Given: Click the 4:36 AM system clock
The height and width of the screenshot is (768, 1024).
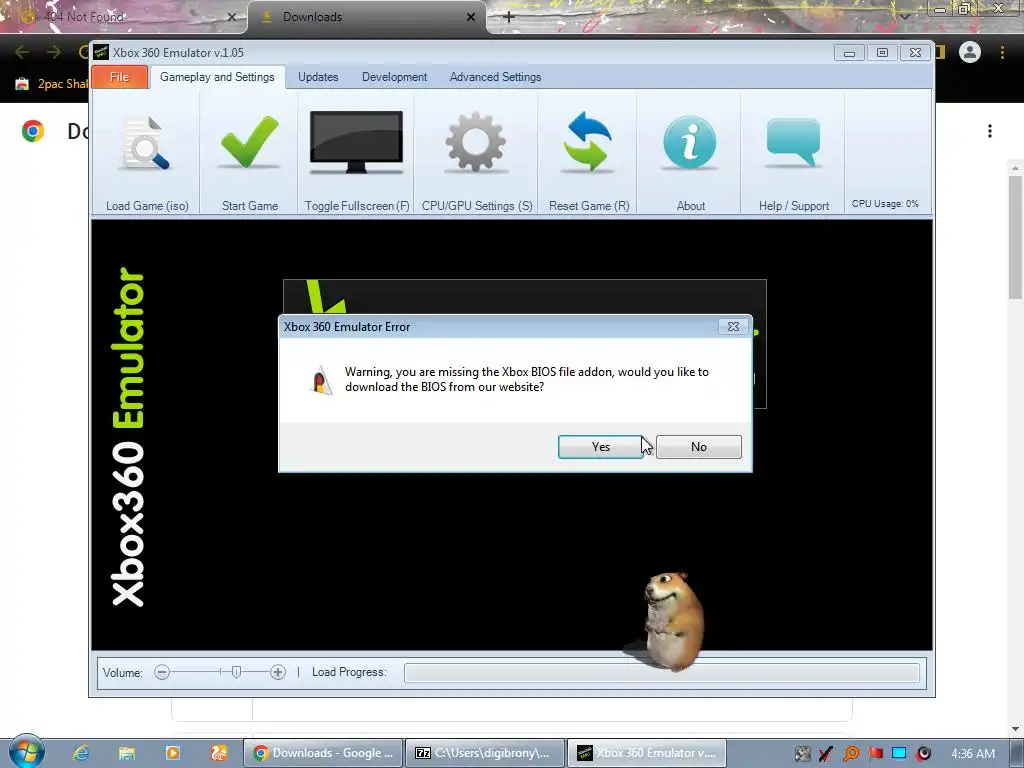Looking at the screenshot, I should click(973, 754).
